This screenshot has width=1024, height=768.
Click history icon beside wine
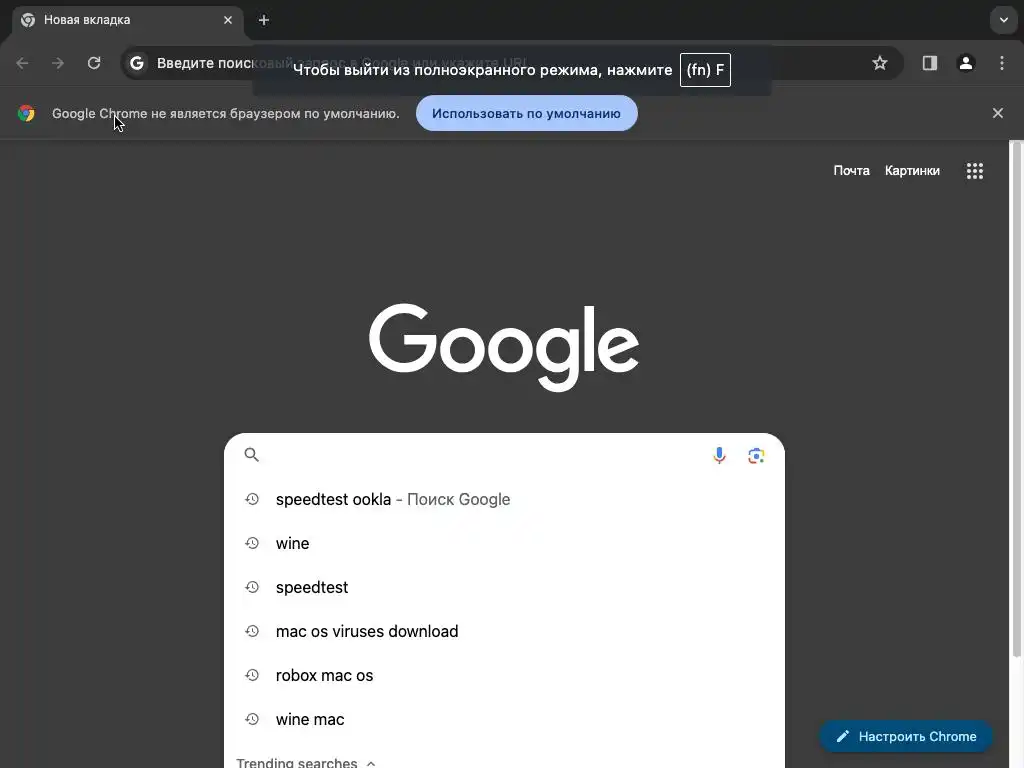[252, 543]
